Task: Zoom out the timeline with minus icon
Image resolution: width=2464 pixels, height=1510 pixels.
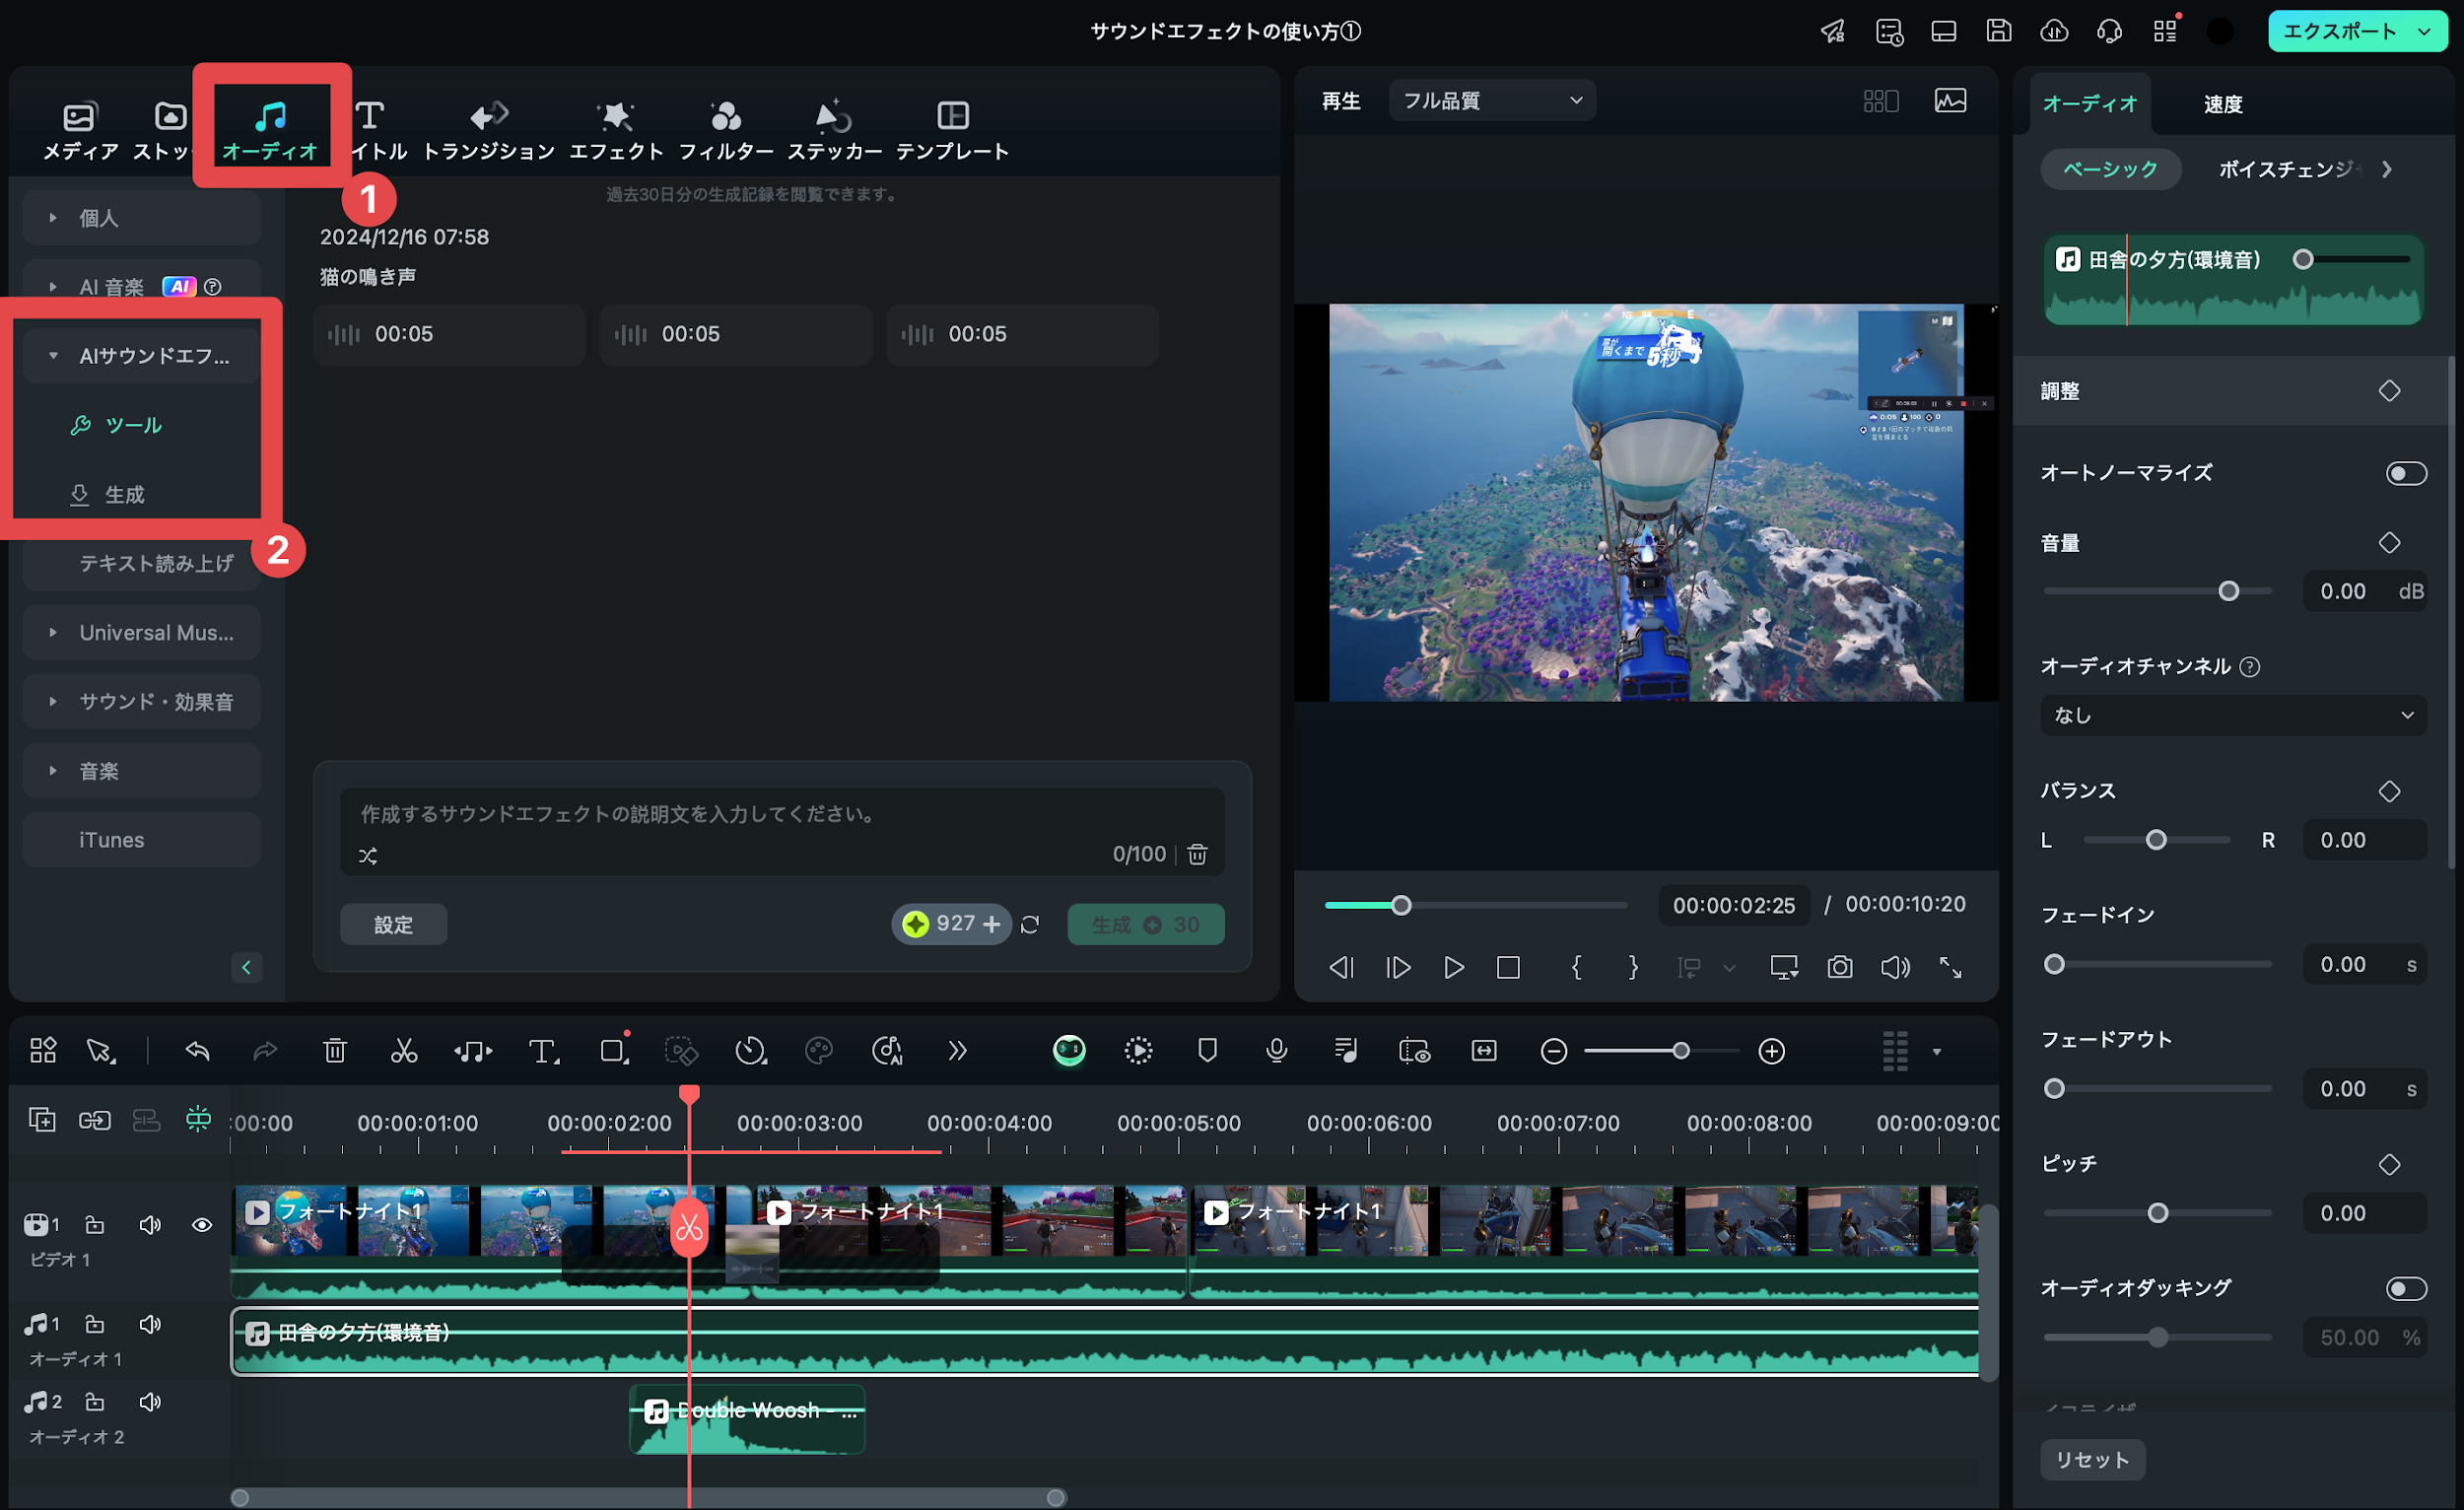Action: 1553,1051
